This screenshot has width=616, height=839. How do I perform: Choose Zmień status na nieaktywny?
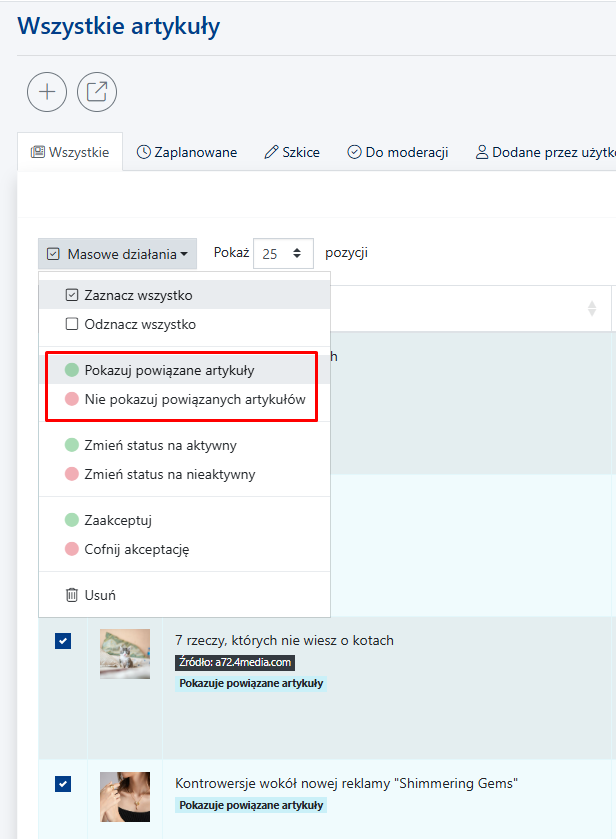pos(169,474)
